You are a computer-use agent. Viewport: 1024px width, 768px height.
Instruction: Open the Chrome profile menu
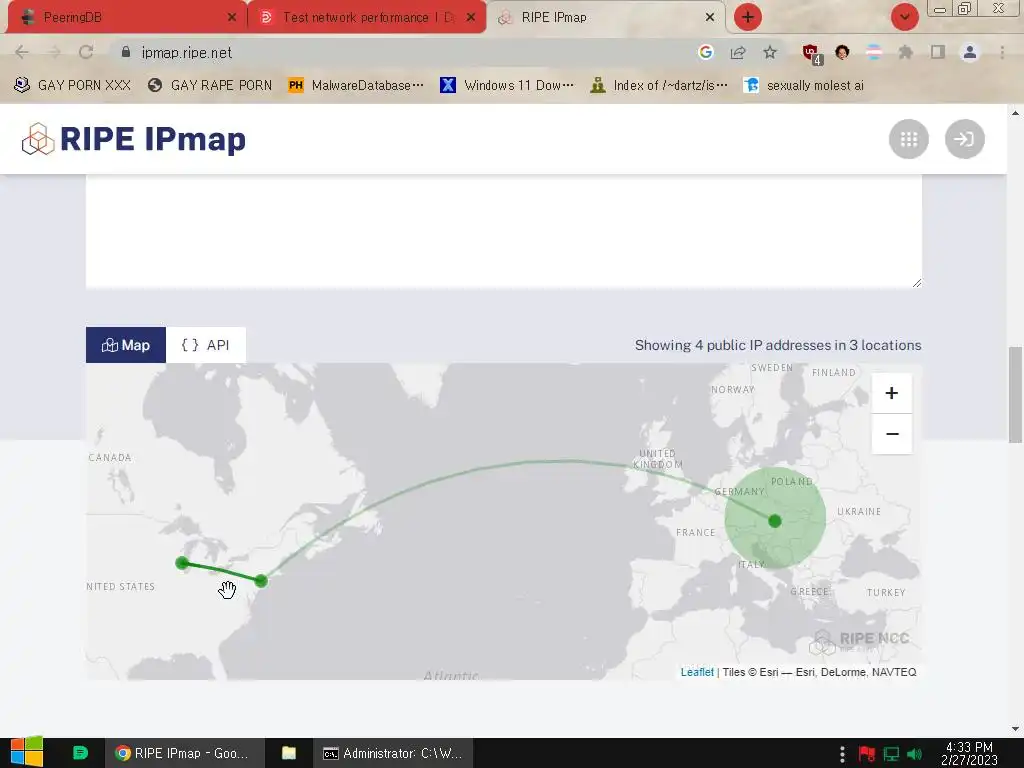(970, 52)
